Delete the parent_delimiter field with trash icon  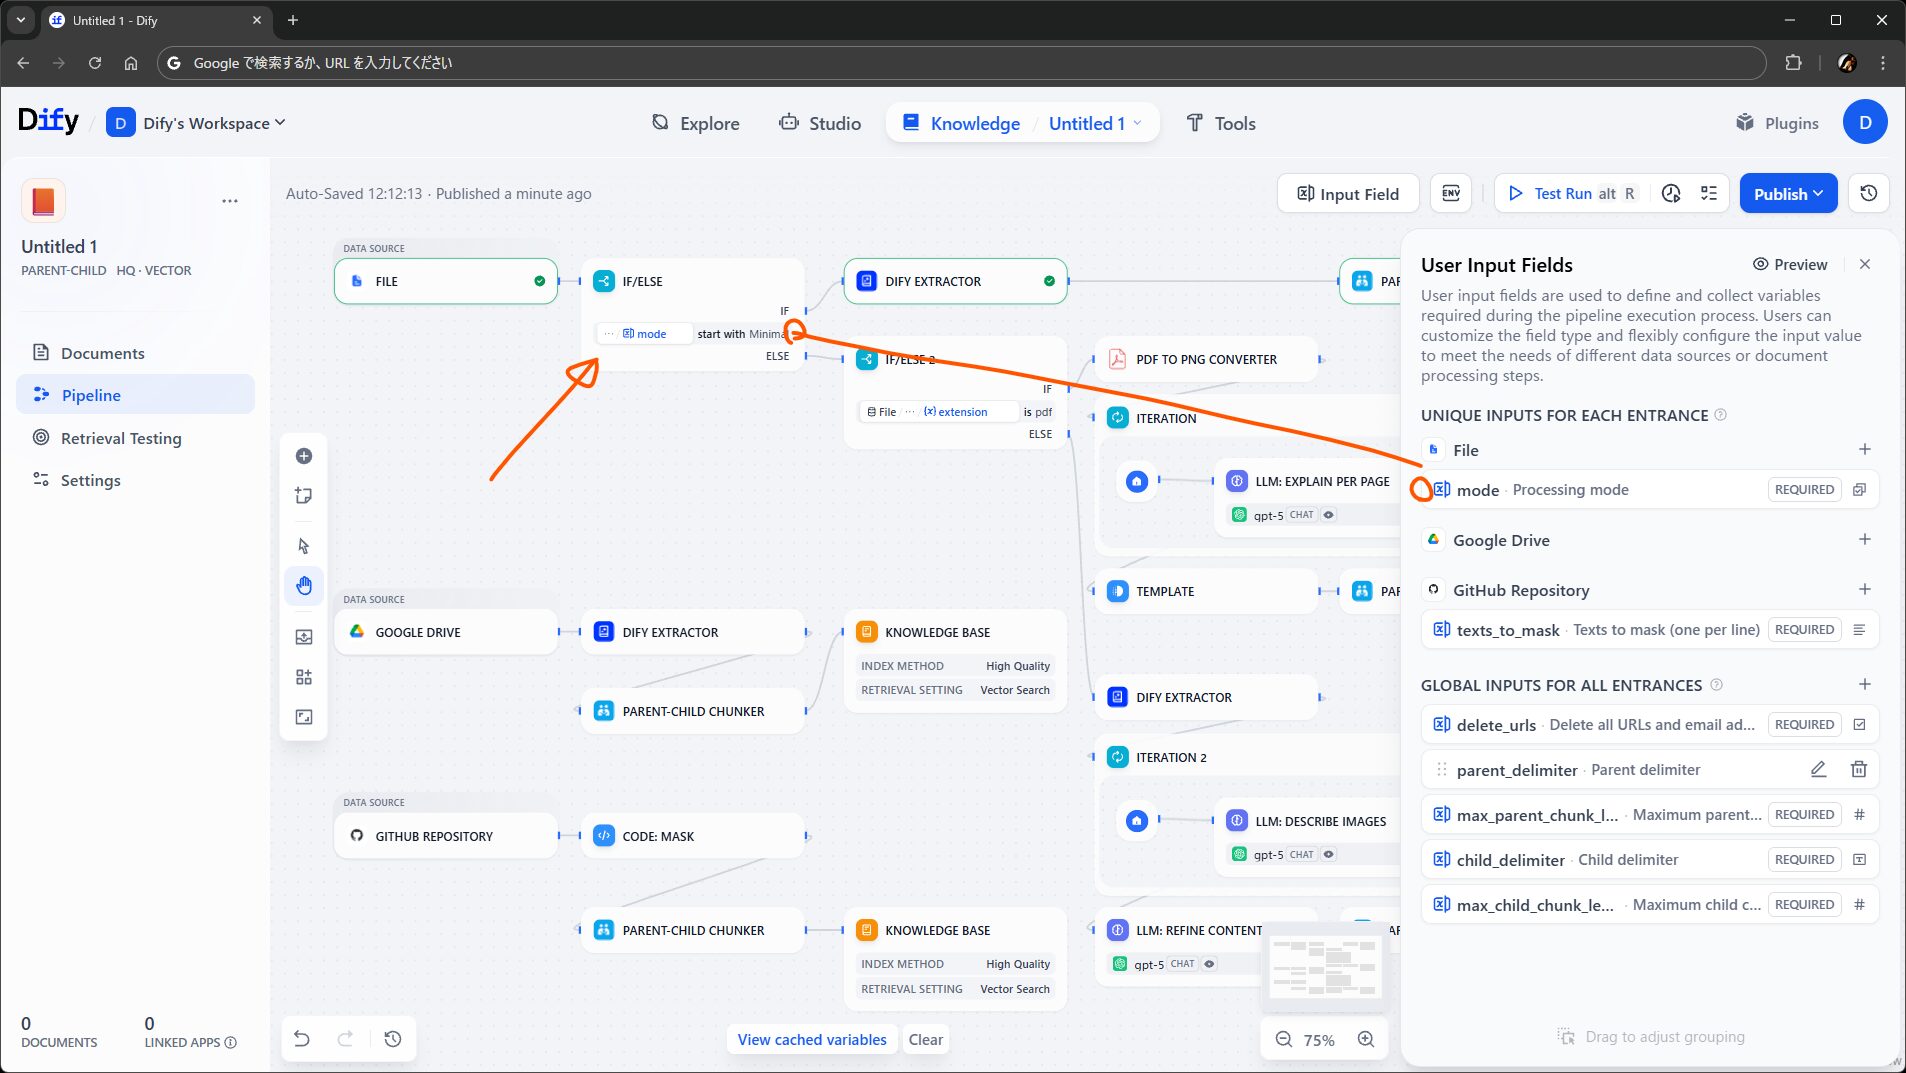[x=1858, y=769]
